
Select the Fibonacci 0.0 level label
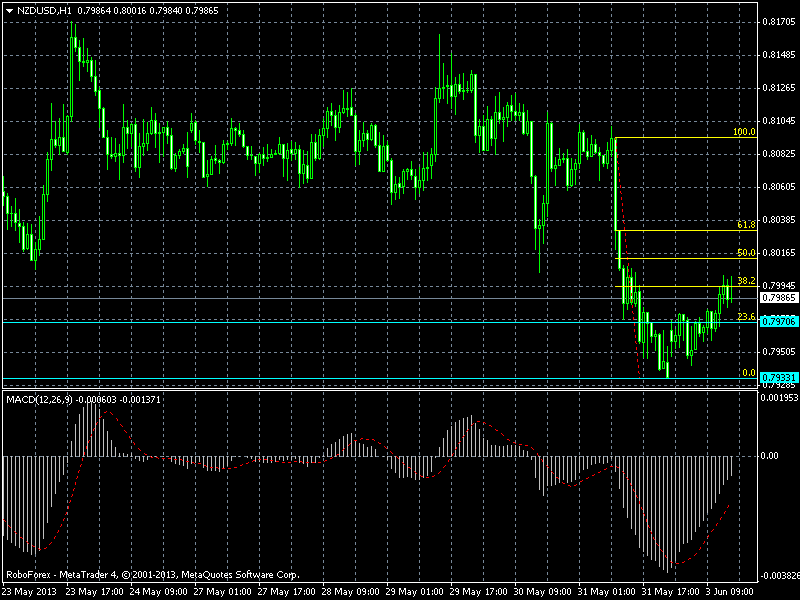(749, 373)
